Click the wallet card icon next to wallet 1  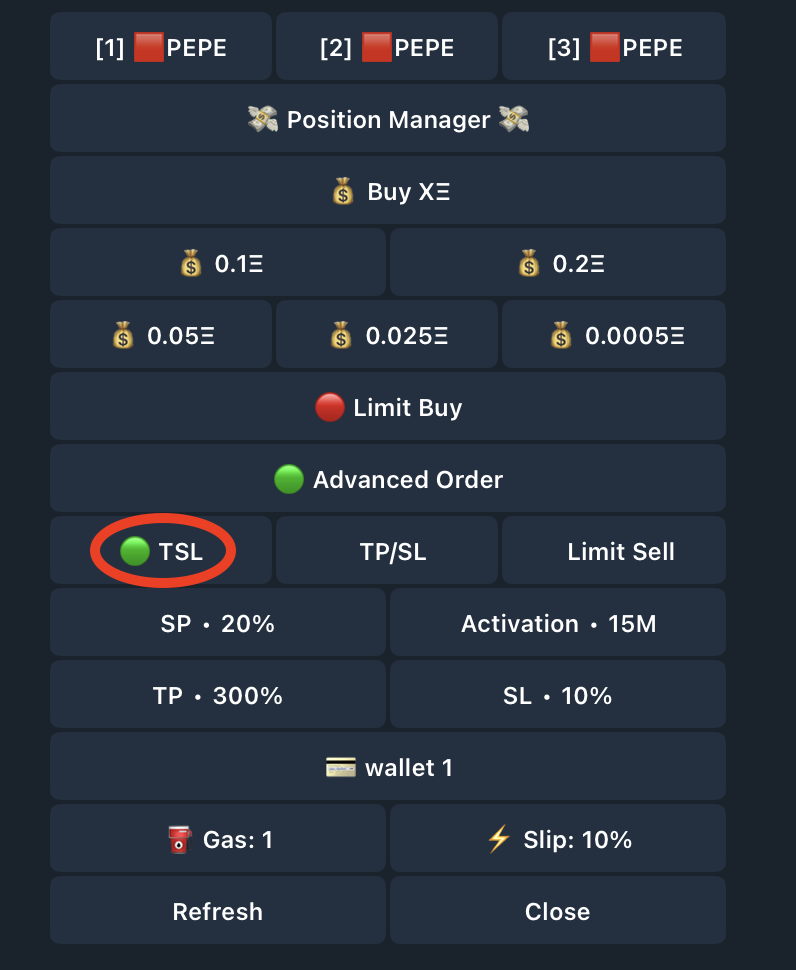(x=341, y=768)
